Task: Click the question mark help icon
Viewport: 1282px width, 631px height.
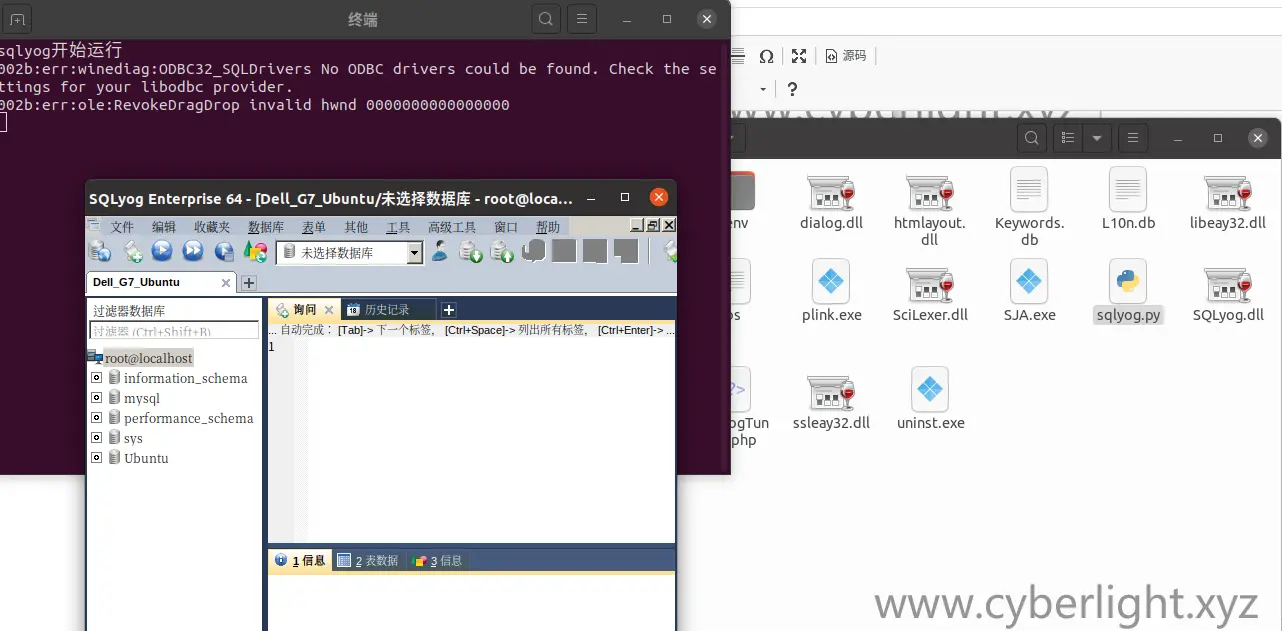Action: (791, 89)
